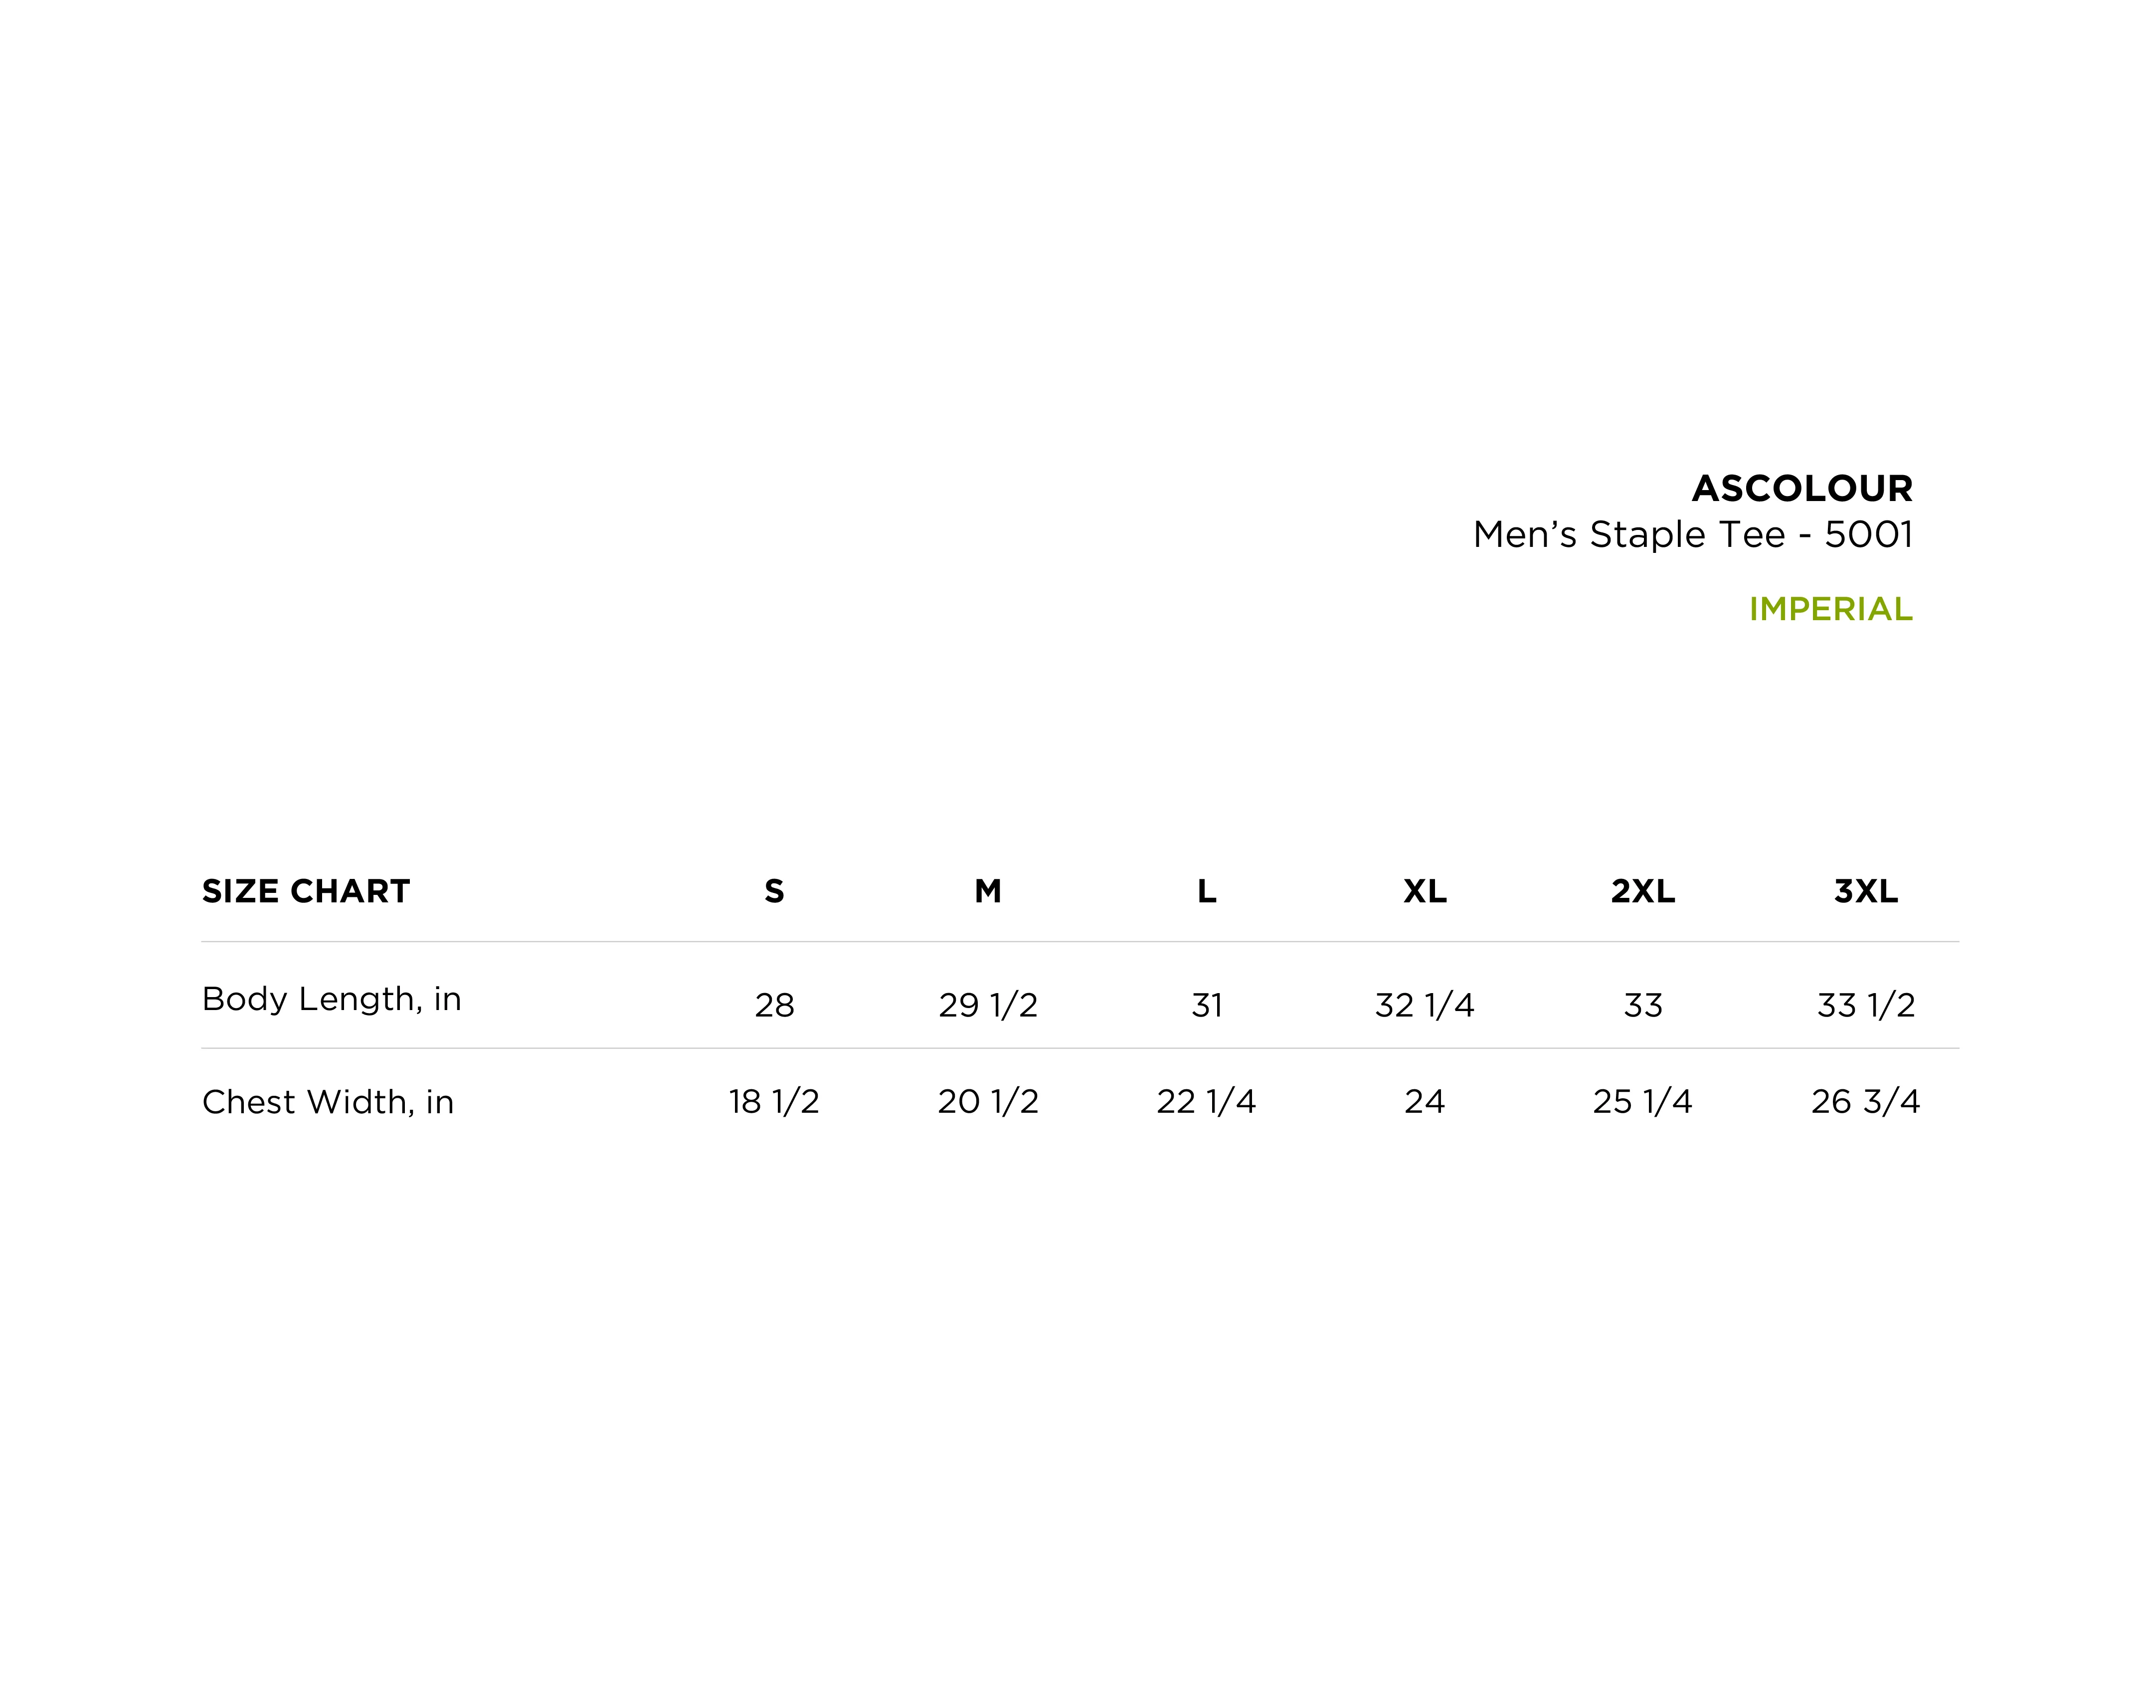This screenshot has width=2156, height=1708.
Task: Click the chest width value 24
Action: tap(1425, 1102)
